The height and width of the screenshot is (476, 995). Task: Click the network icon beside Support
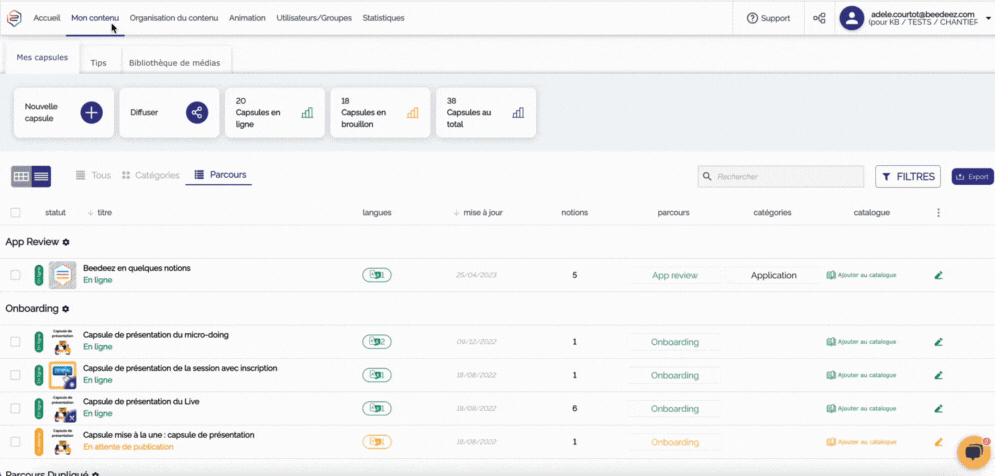(x=819, y=18)
